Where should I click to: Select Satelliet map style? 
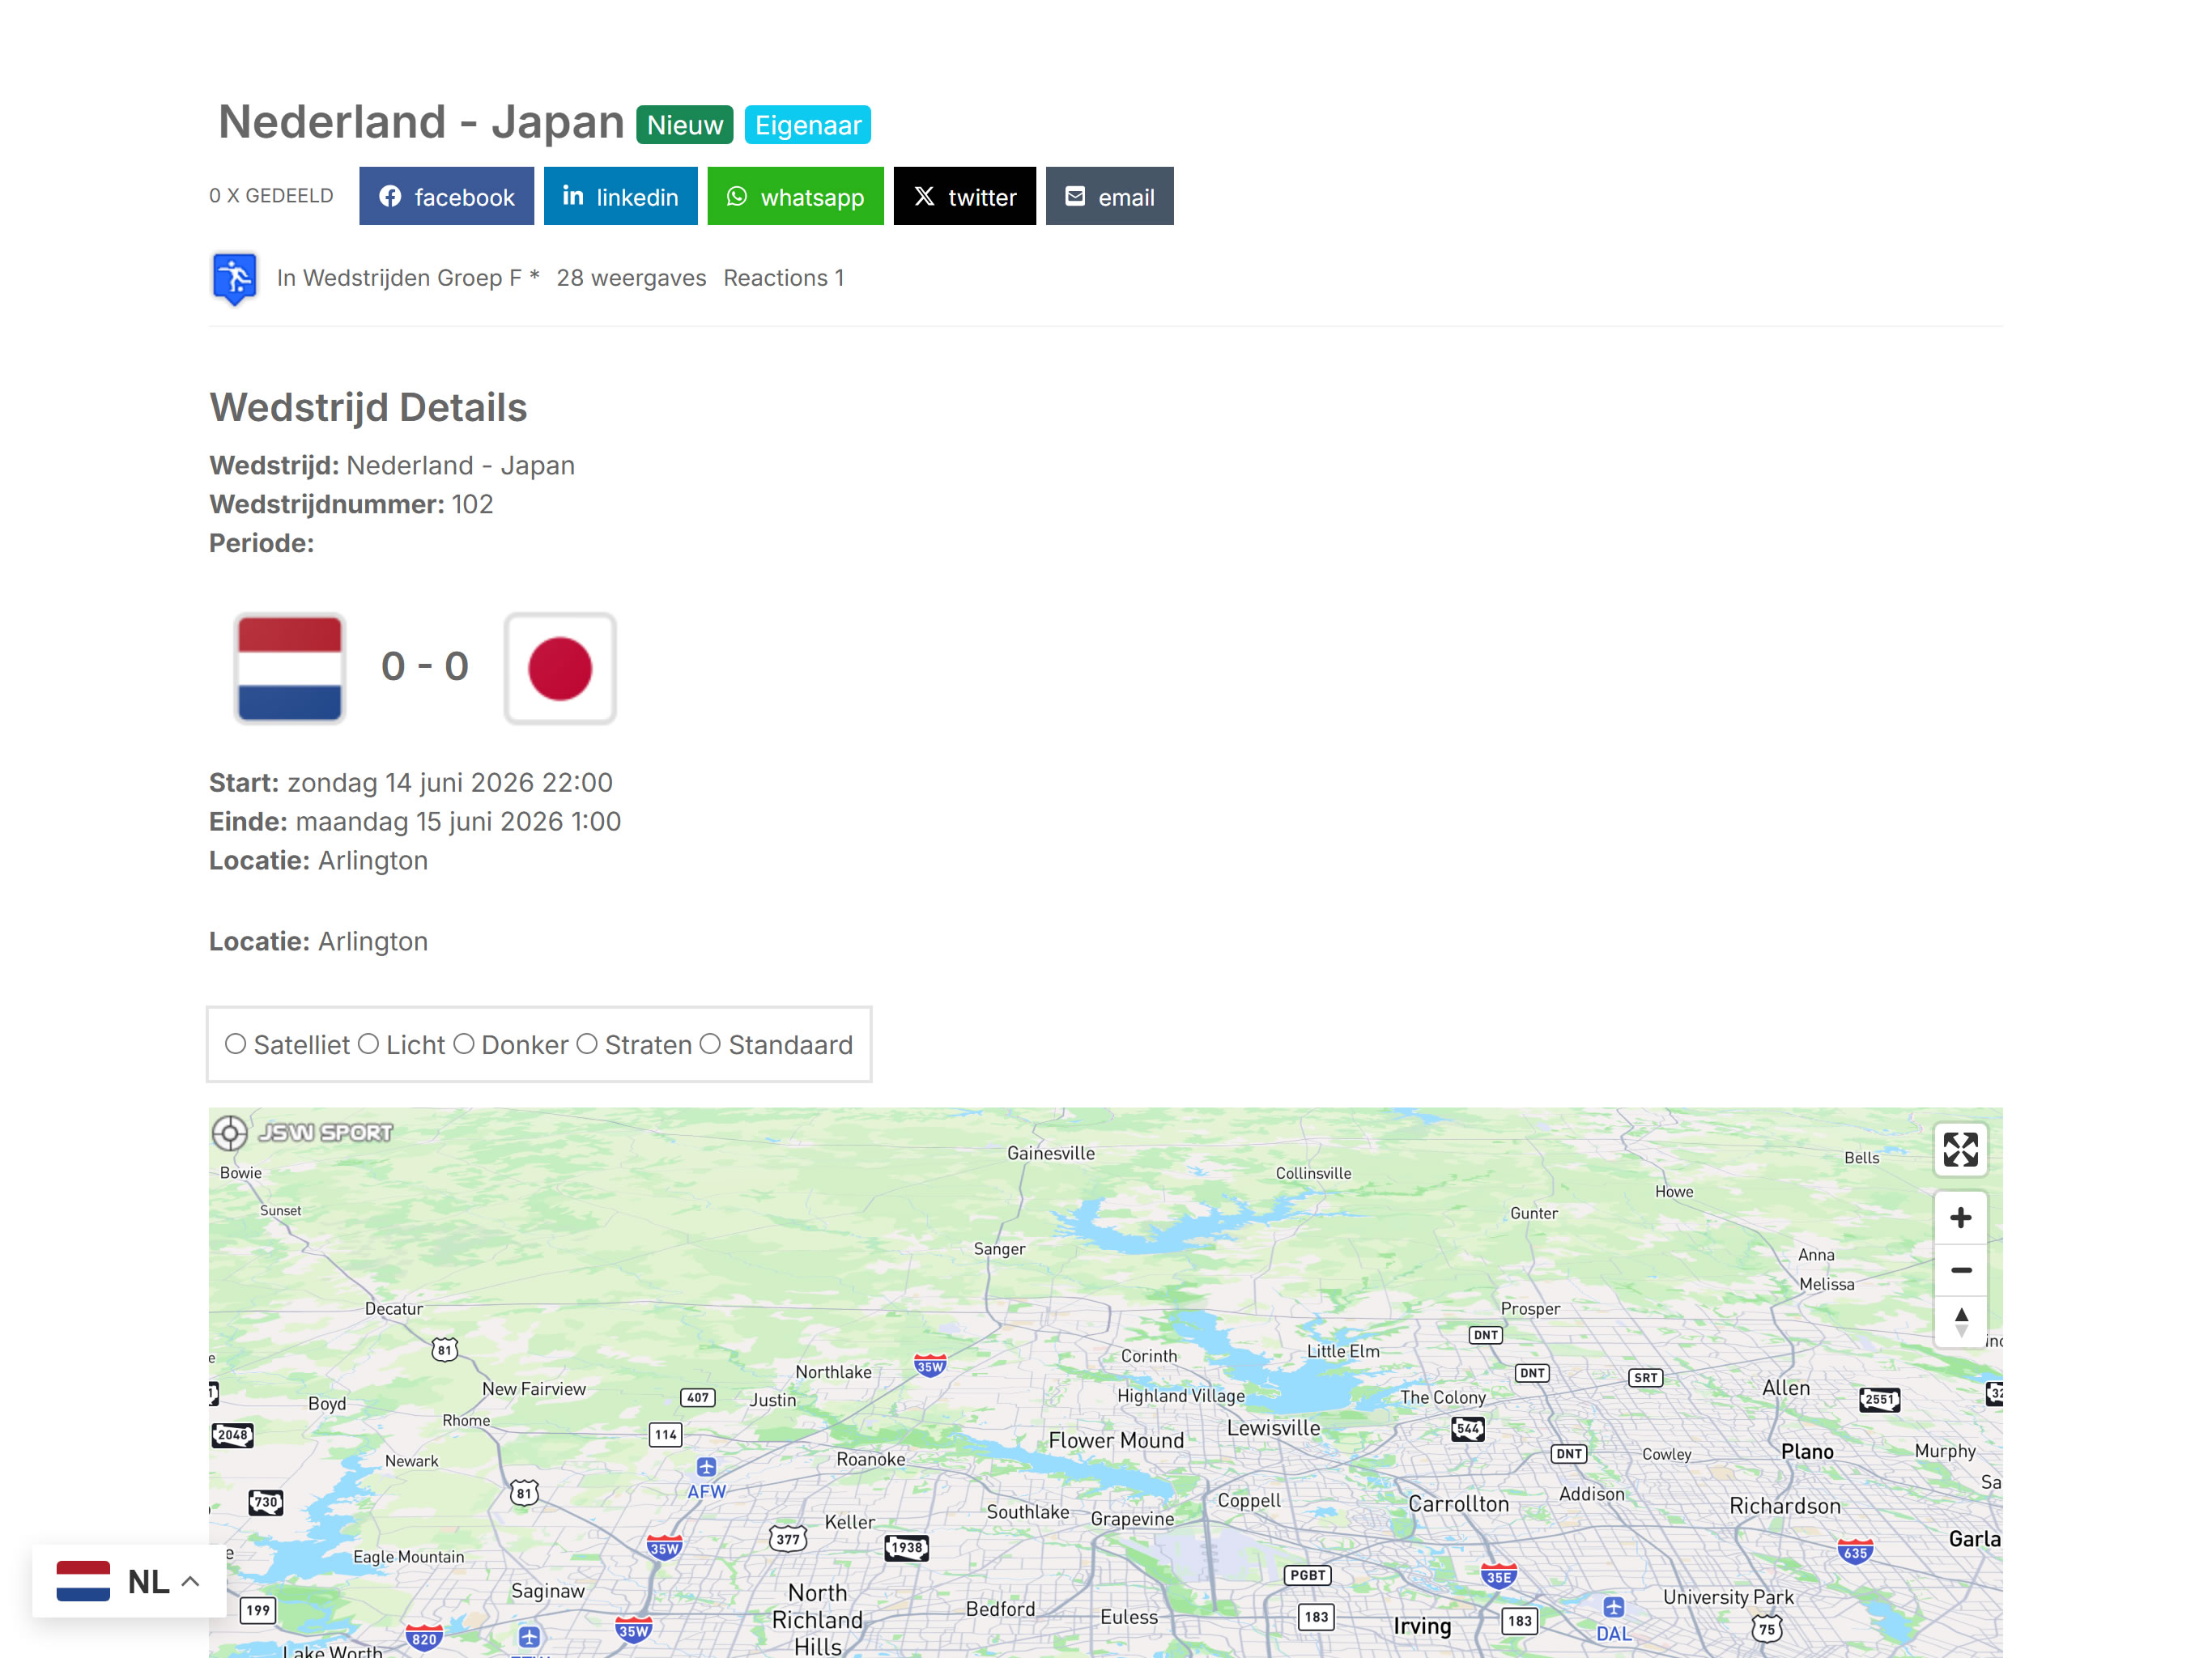pyautogui.click(x=235, y=1044)
